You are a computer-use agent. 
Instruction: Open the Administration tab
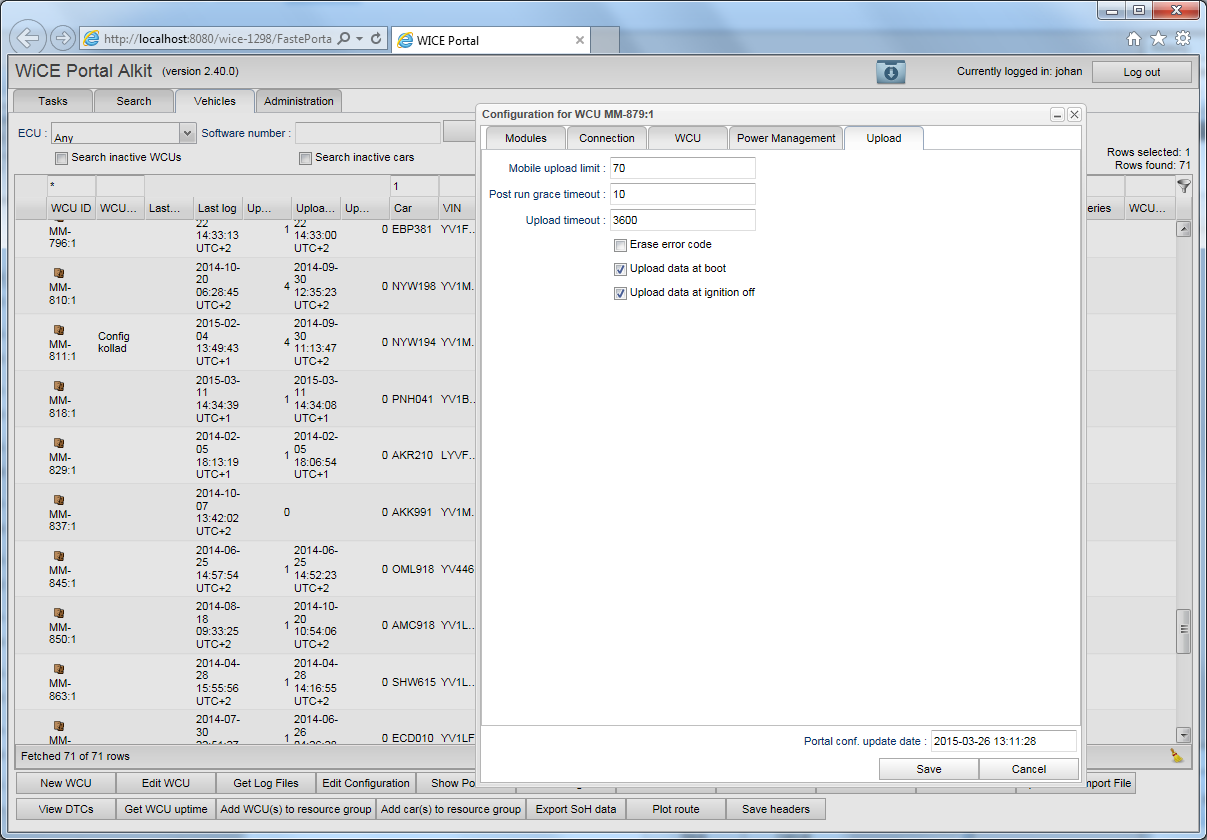[x=299, y=101]
